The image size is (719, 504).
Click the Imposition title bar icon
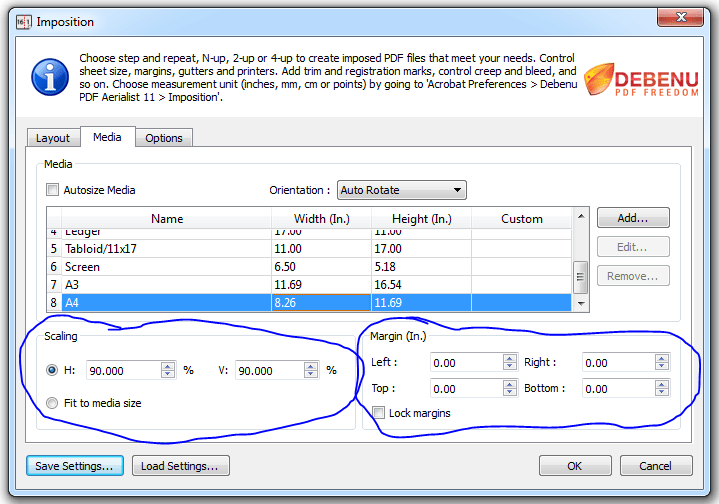23,22
